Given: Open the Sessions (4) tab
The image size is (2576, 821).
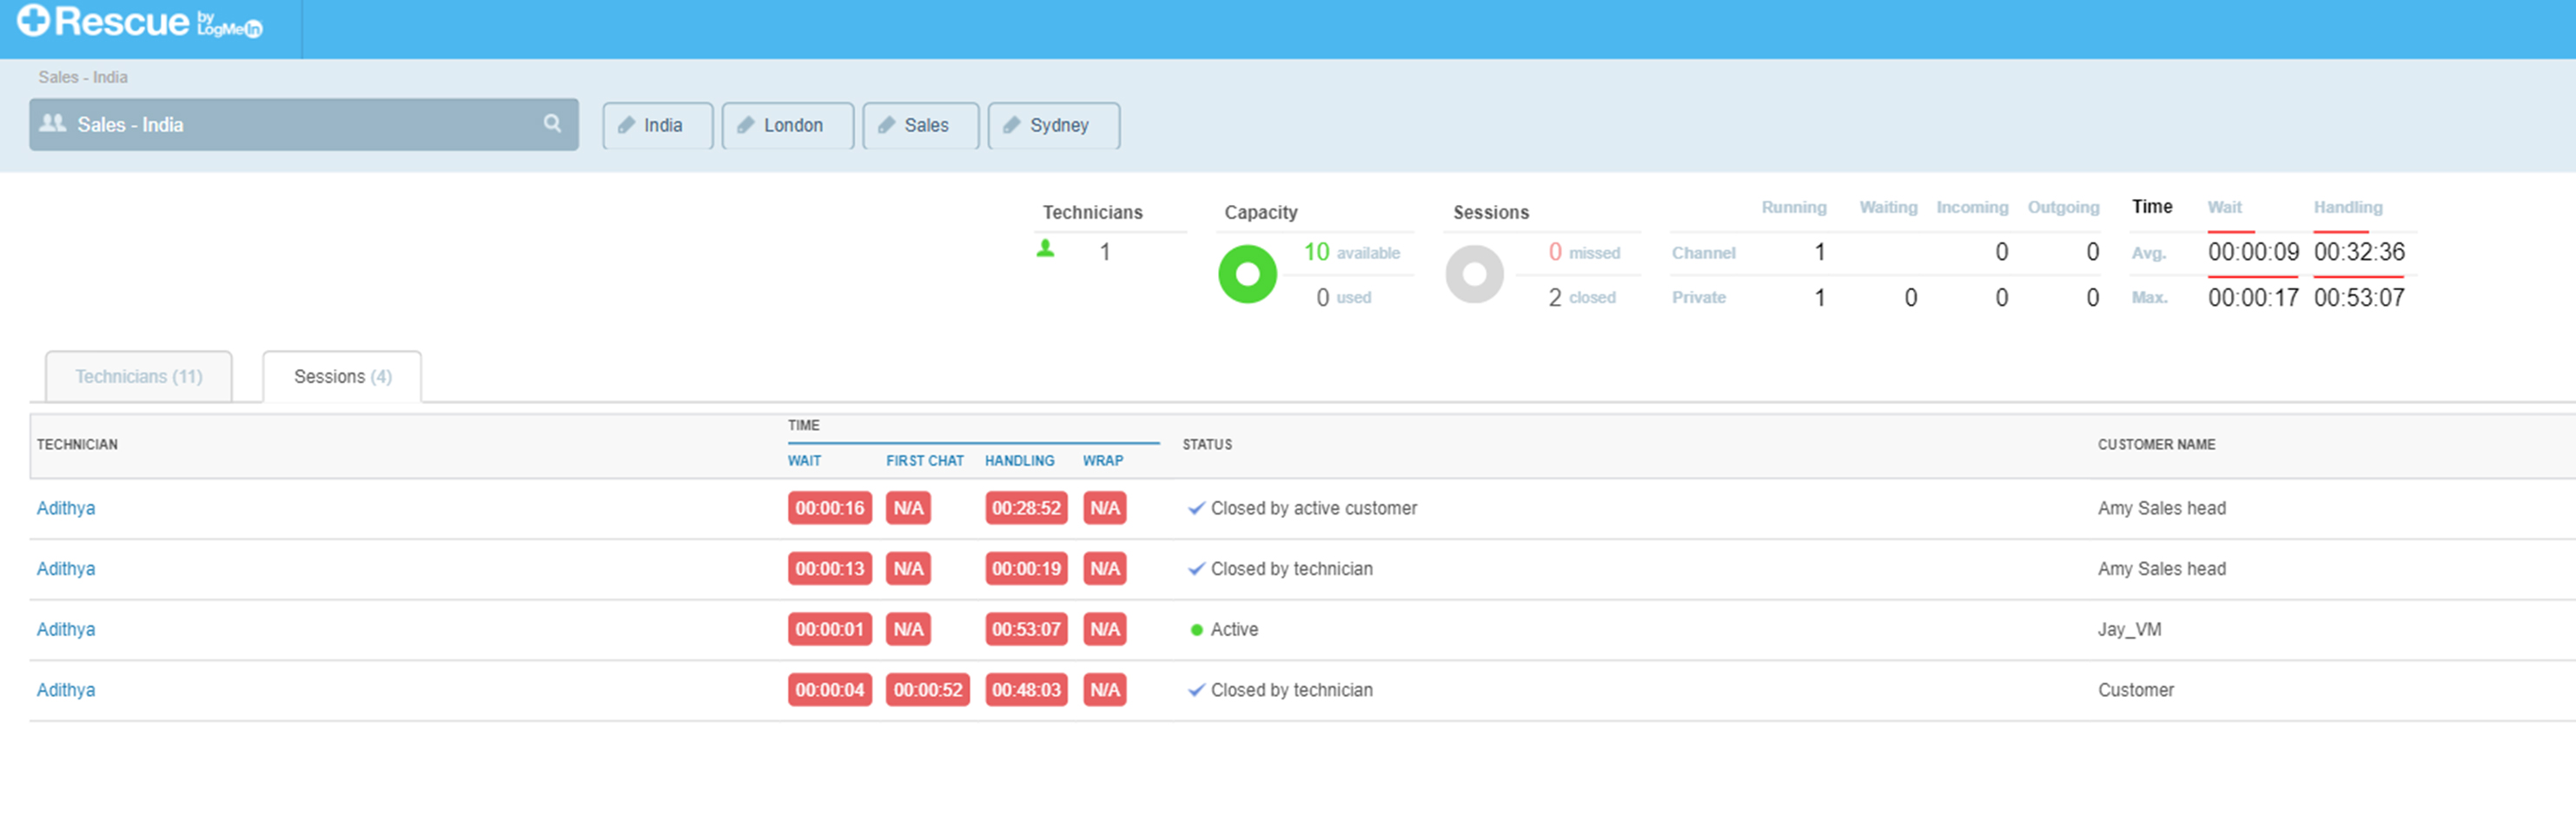Looking at the screenshot, I should click(x=342, y=376).
